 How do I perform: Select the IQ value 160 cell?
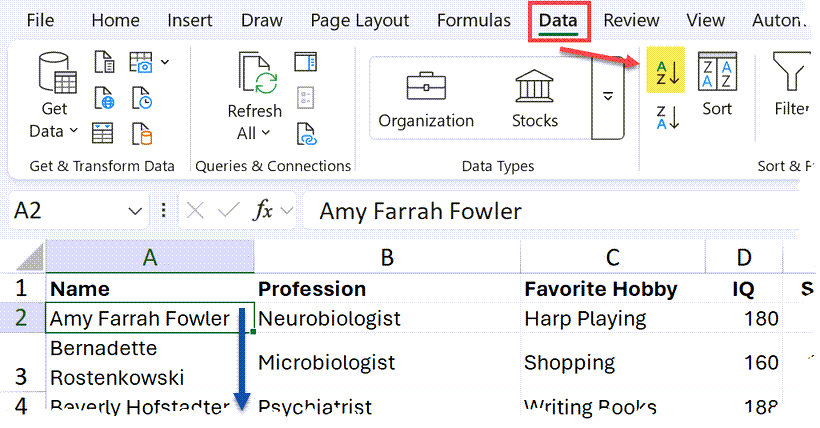744,362
